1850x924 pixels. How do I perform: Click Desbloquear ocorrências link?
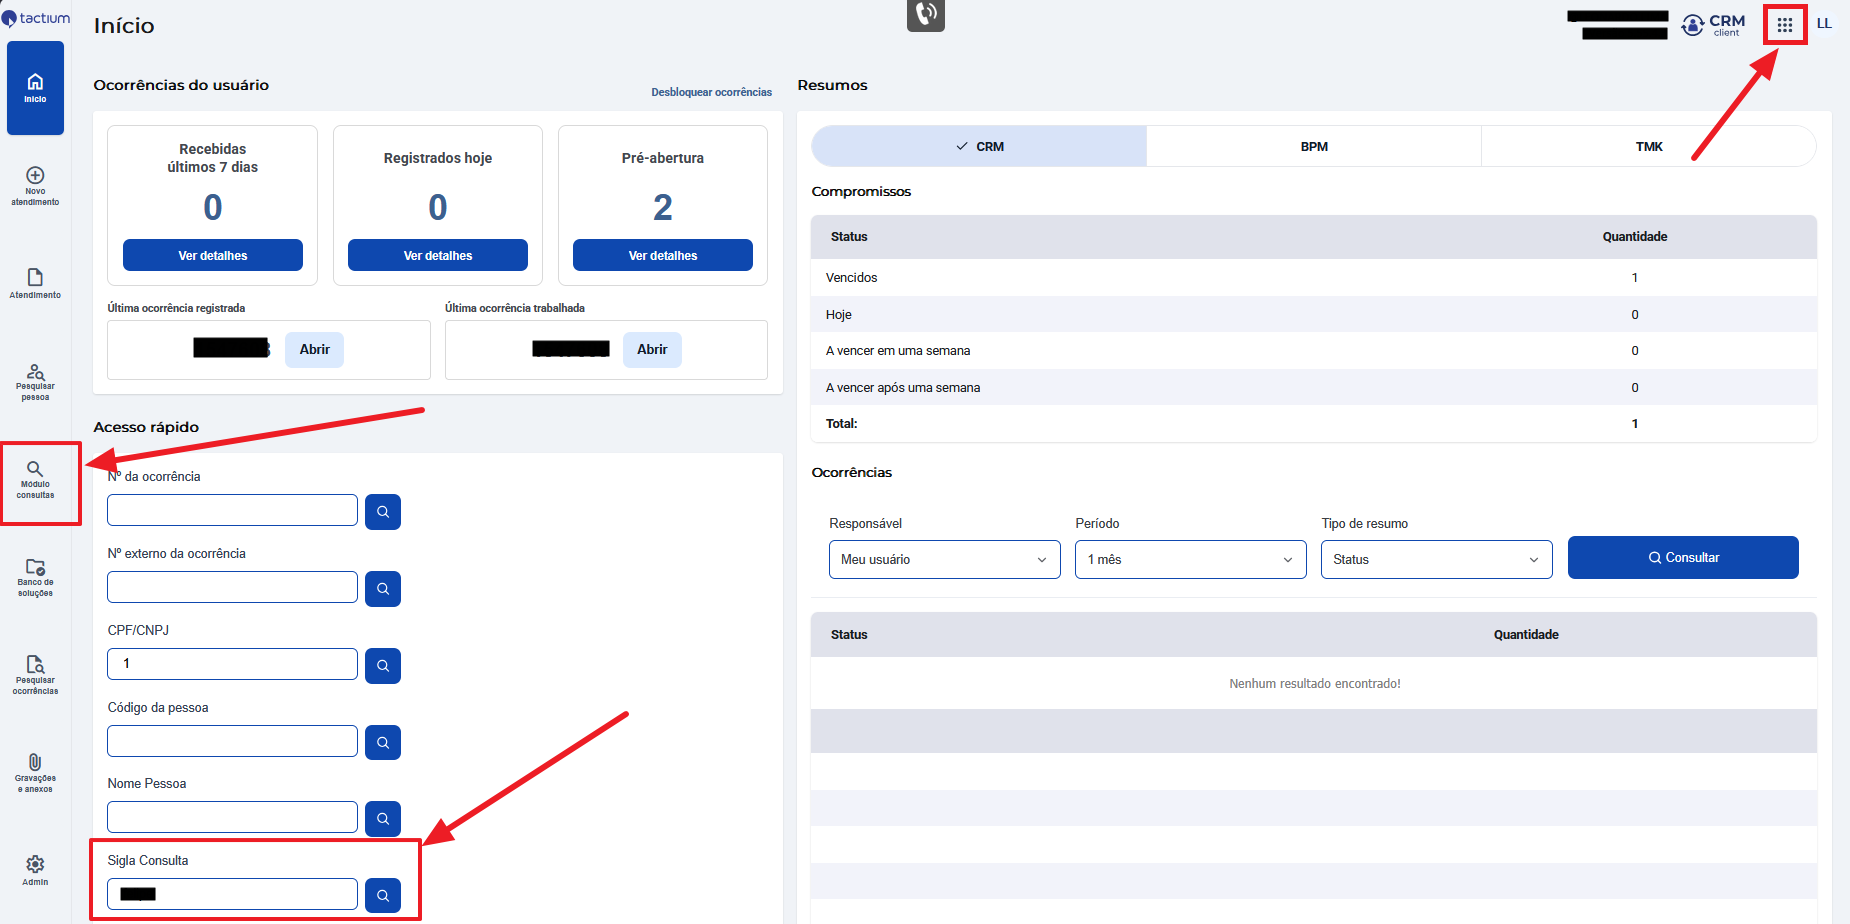712,92
